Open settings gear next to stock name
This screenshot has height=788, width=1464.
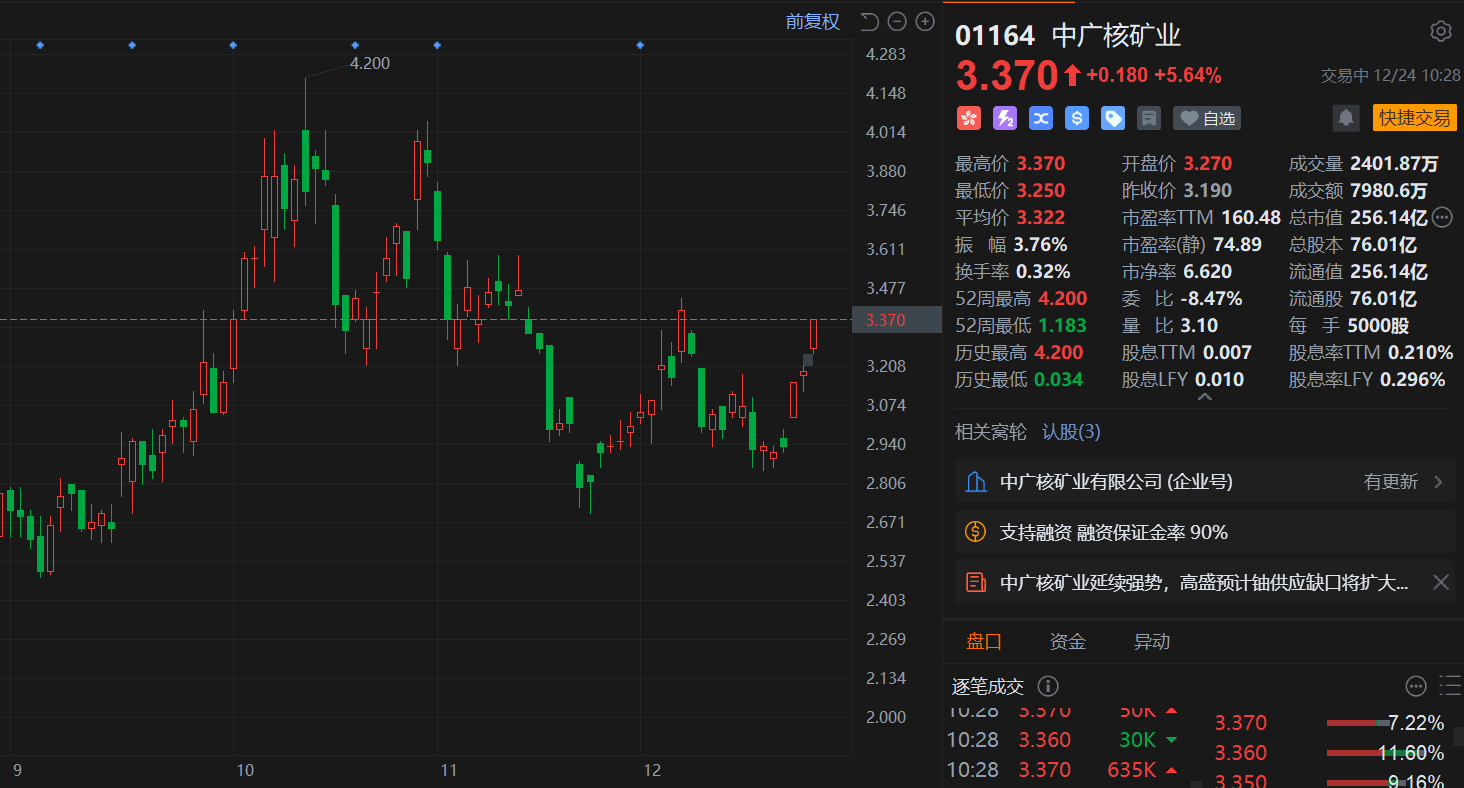pyautogui.click(x=1440, y=32)
